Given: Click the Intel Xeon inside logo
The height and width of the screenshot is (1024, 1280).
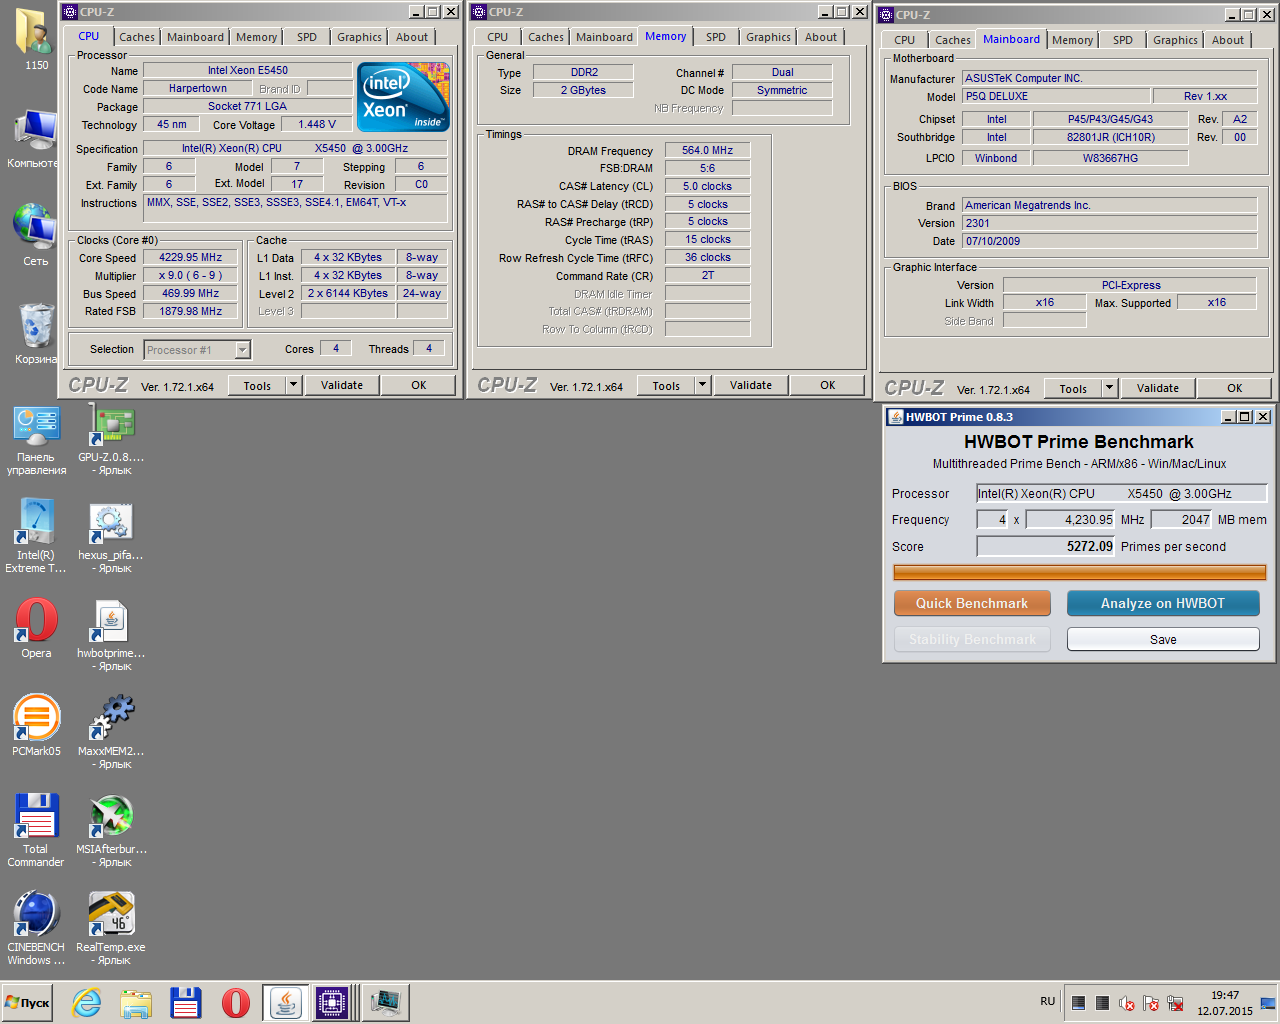Looking at the screenshot, I should pyautogui.click(x=404, y=97).
